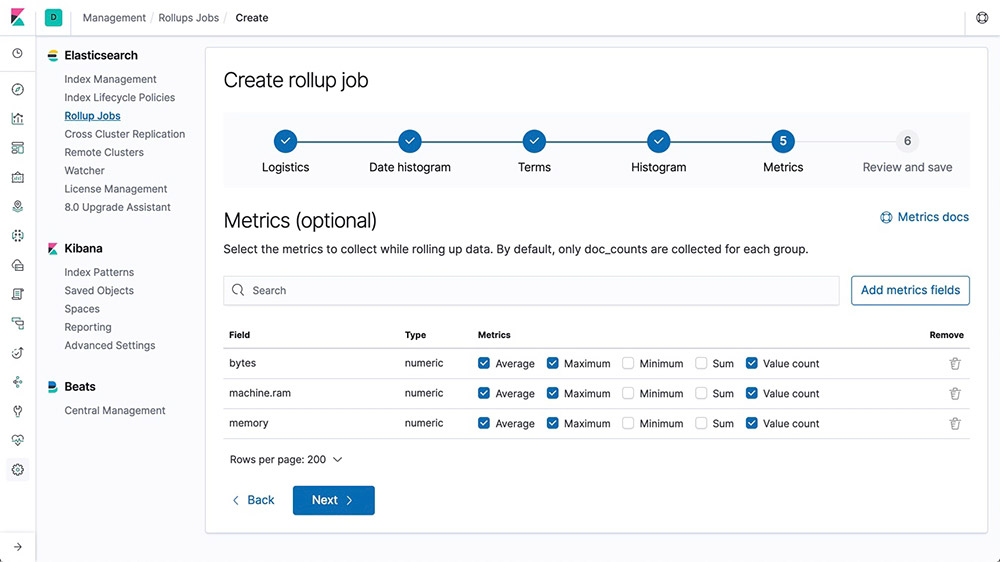
Task: Click the metrics Search field
Action: [x=531, y=291]
